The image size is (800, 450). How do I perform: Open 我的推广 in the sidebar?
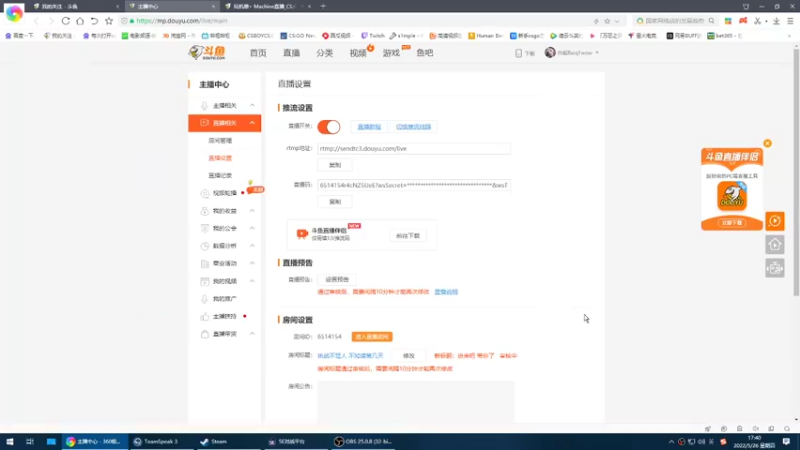pyautogui.click(x=224, y=298)
